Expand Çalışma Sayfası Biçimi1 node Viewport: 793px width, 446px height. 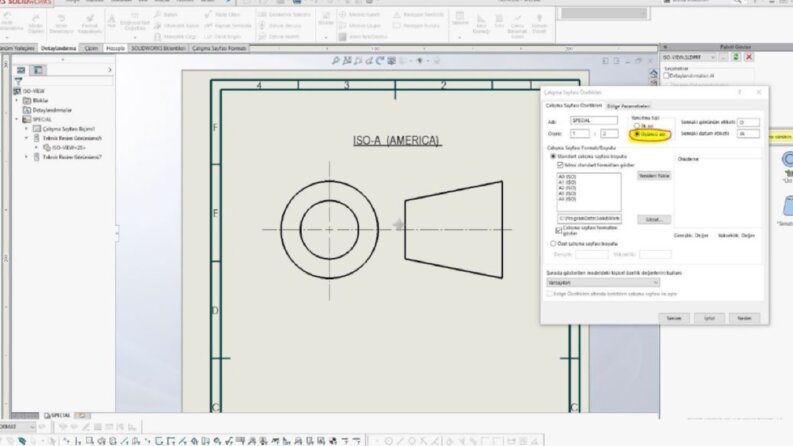26,129
